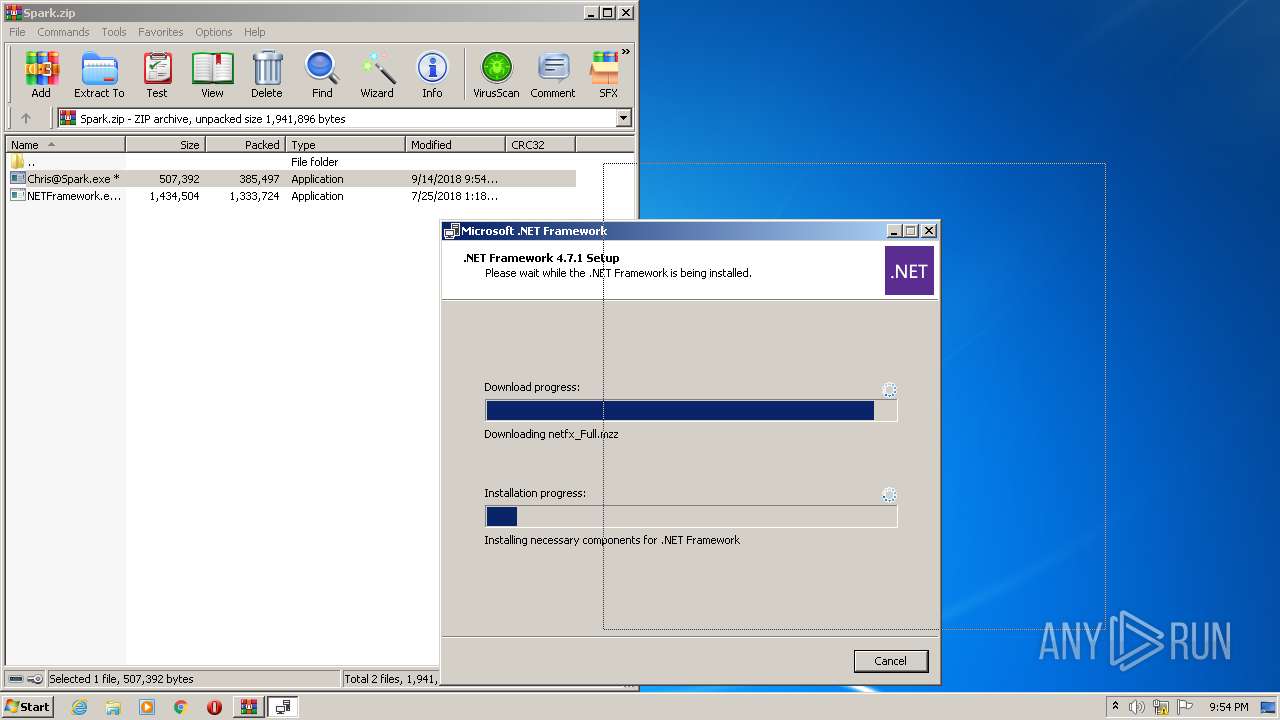Click the 9:54 PM system clock

1229,707
